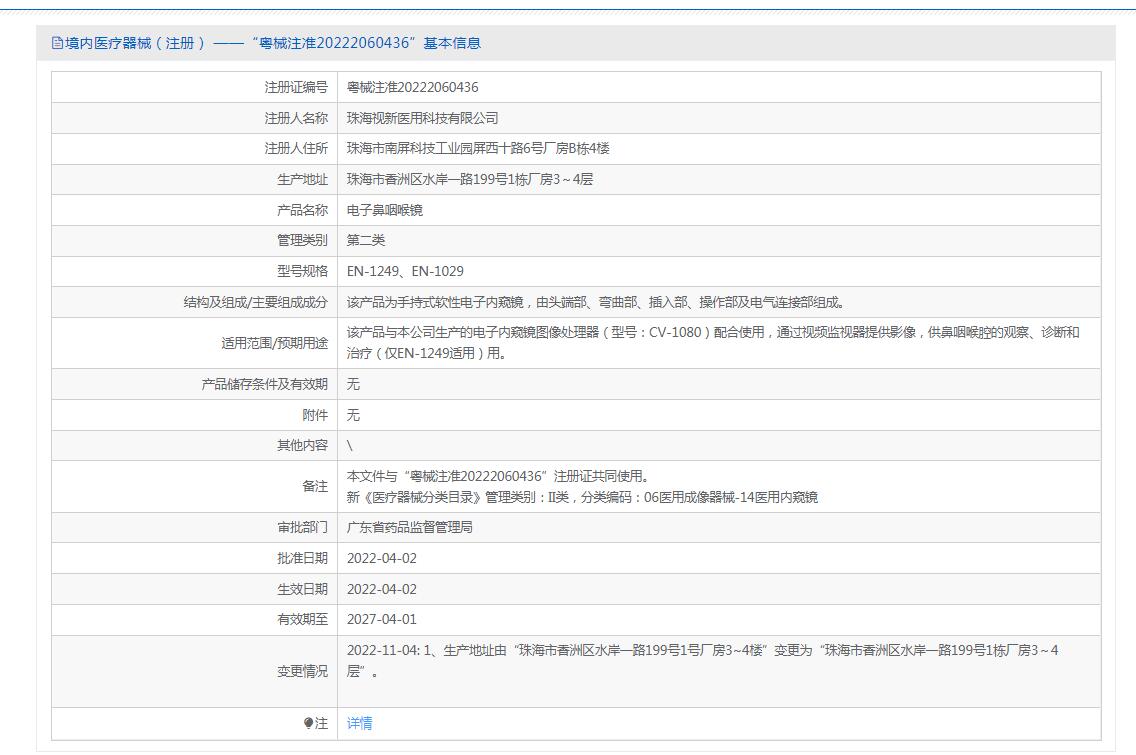Click the document icon in the header
Viewport: 1136px width, 755px height.
click(x=57, y=43)
